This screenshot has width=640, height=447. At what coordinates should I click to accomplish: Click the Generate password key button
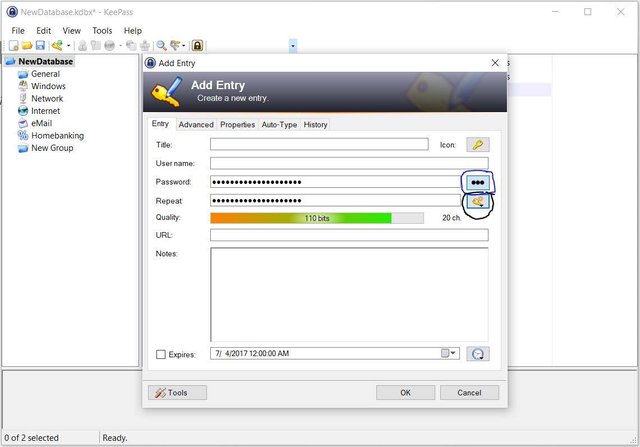point(478,201)
